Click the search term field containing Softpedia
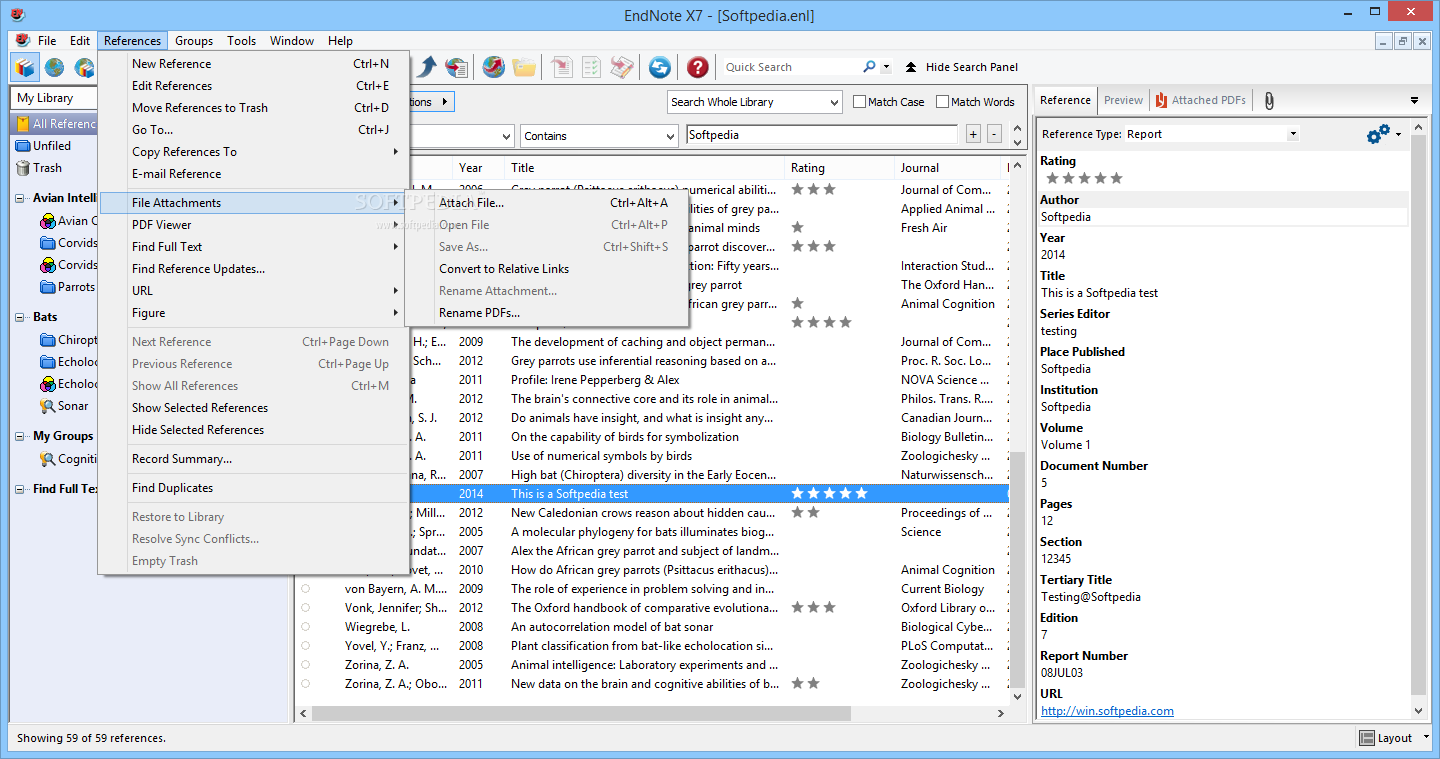This screenshot has width=1440, height=759. 821,135
